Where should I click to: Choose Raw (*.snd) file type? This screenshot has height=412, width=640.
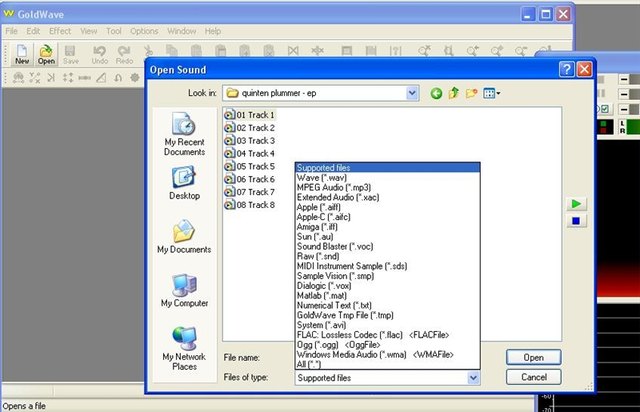coord(387,256)
